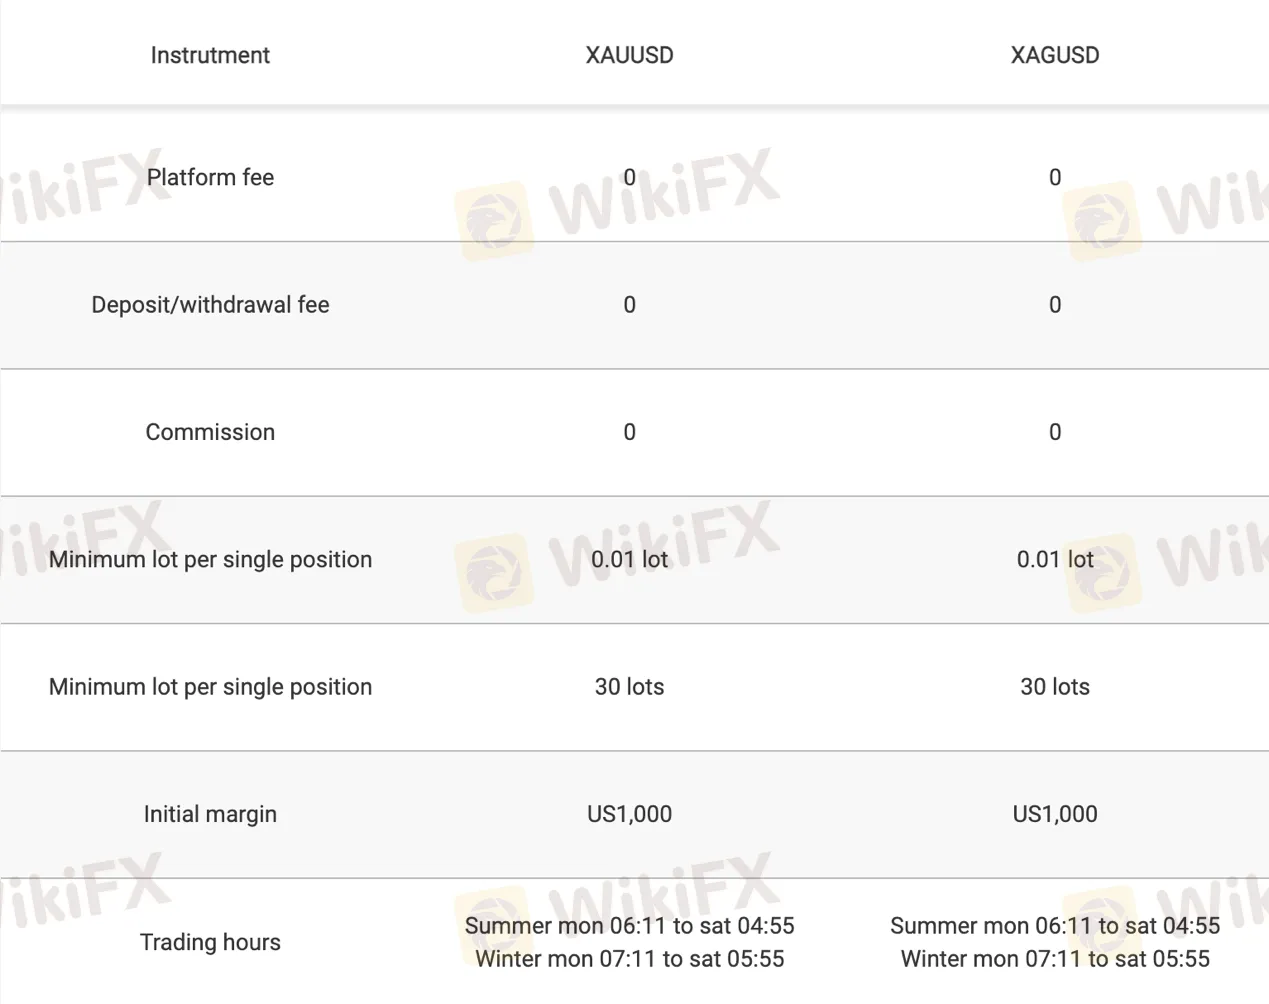This screenshot has width=1269, height=1004.
Task: Click XAUUSD summer trading hours text
Action: click(629, 926)
